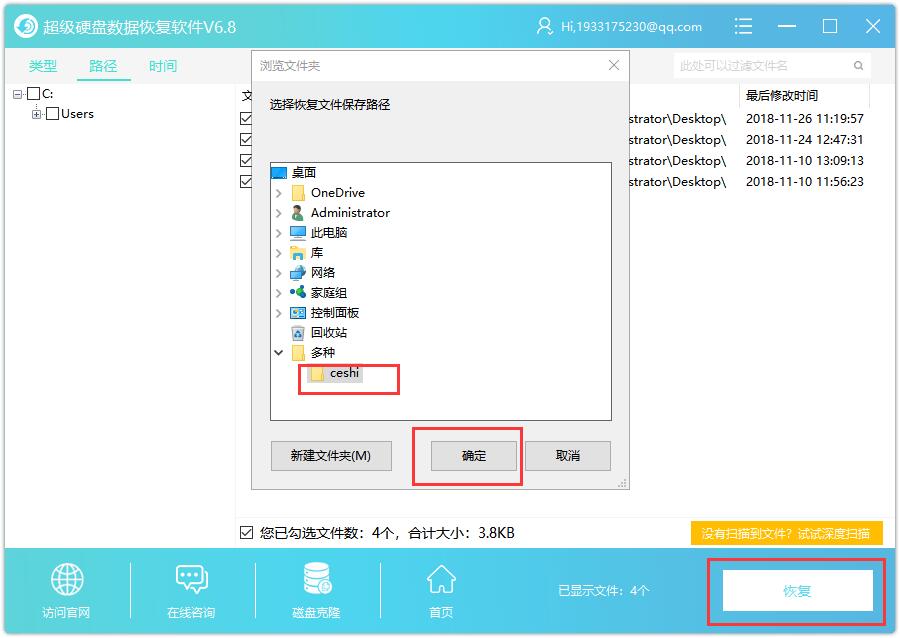Screen dimensions: 900x638
Task: Toggle the C: drive checkbox
Action: (34, 94)
